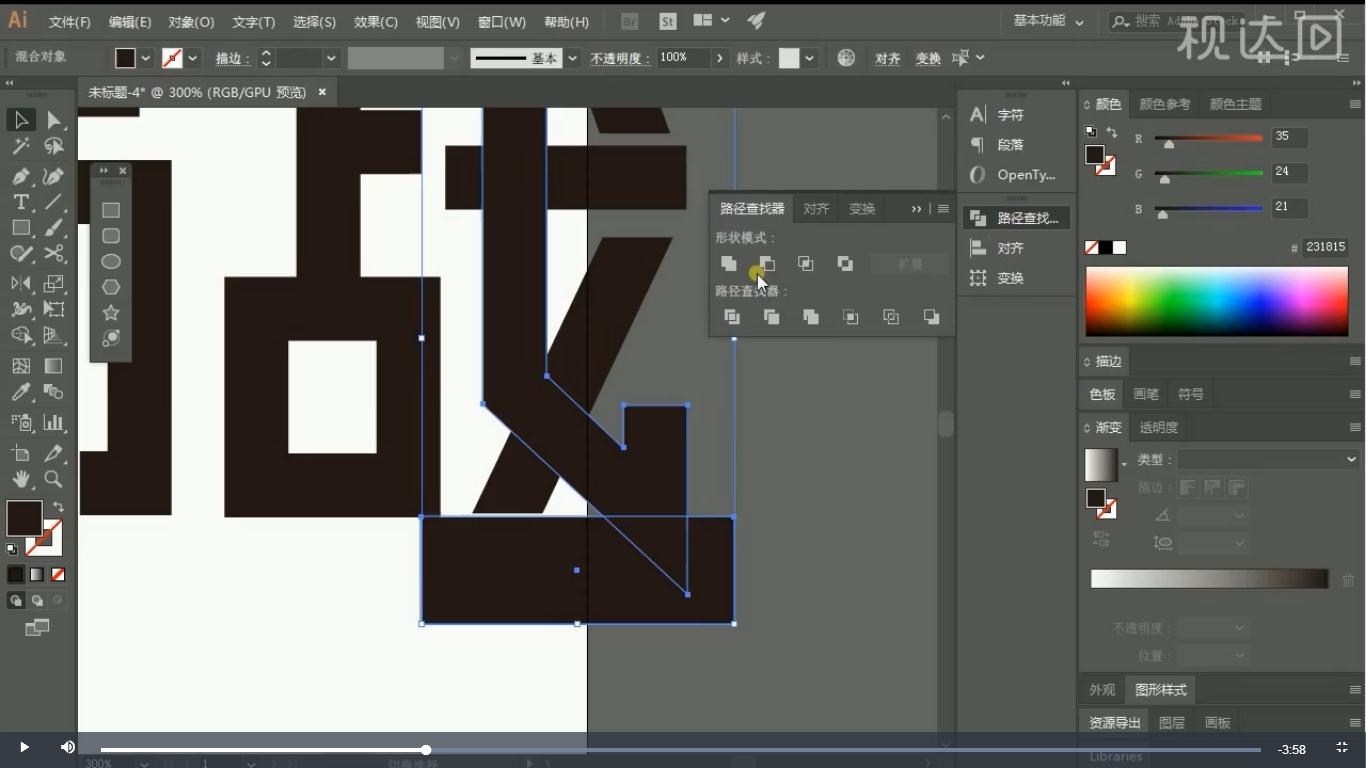
Task: Apply Minus Front in the Pathfinder panel
Action: [766, 263]
